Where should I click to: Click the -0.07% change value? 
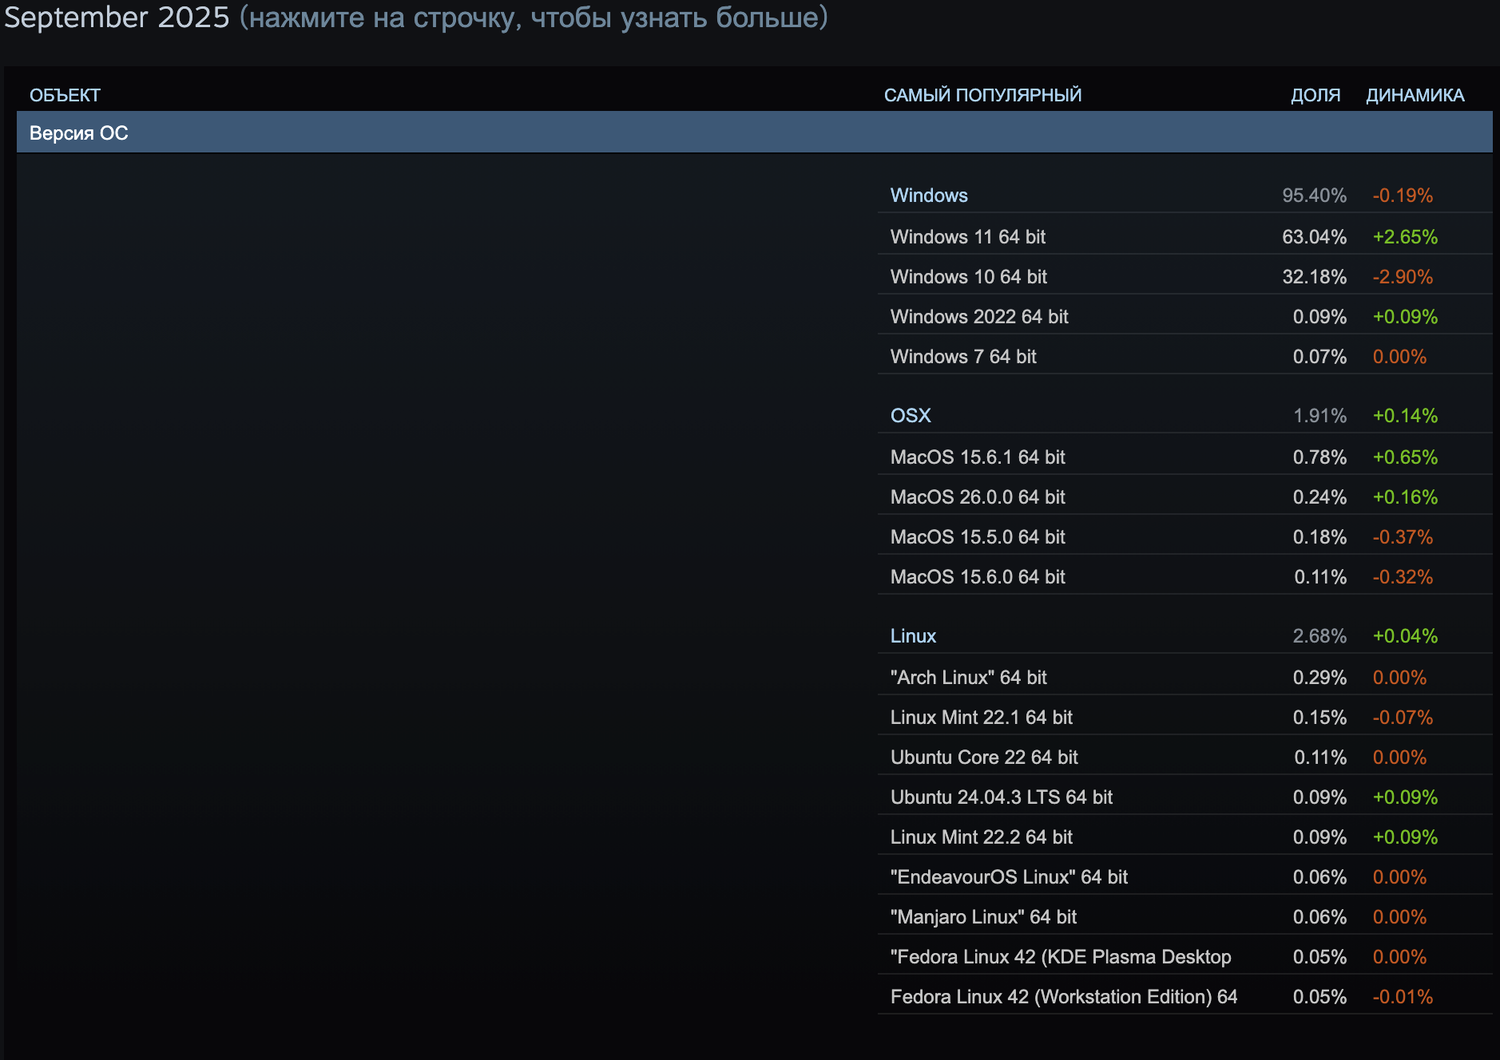(1403, 717)
